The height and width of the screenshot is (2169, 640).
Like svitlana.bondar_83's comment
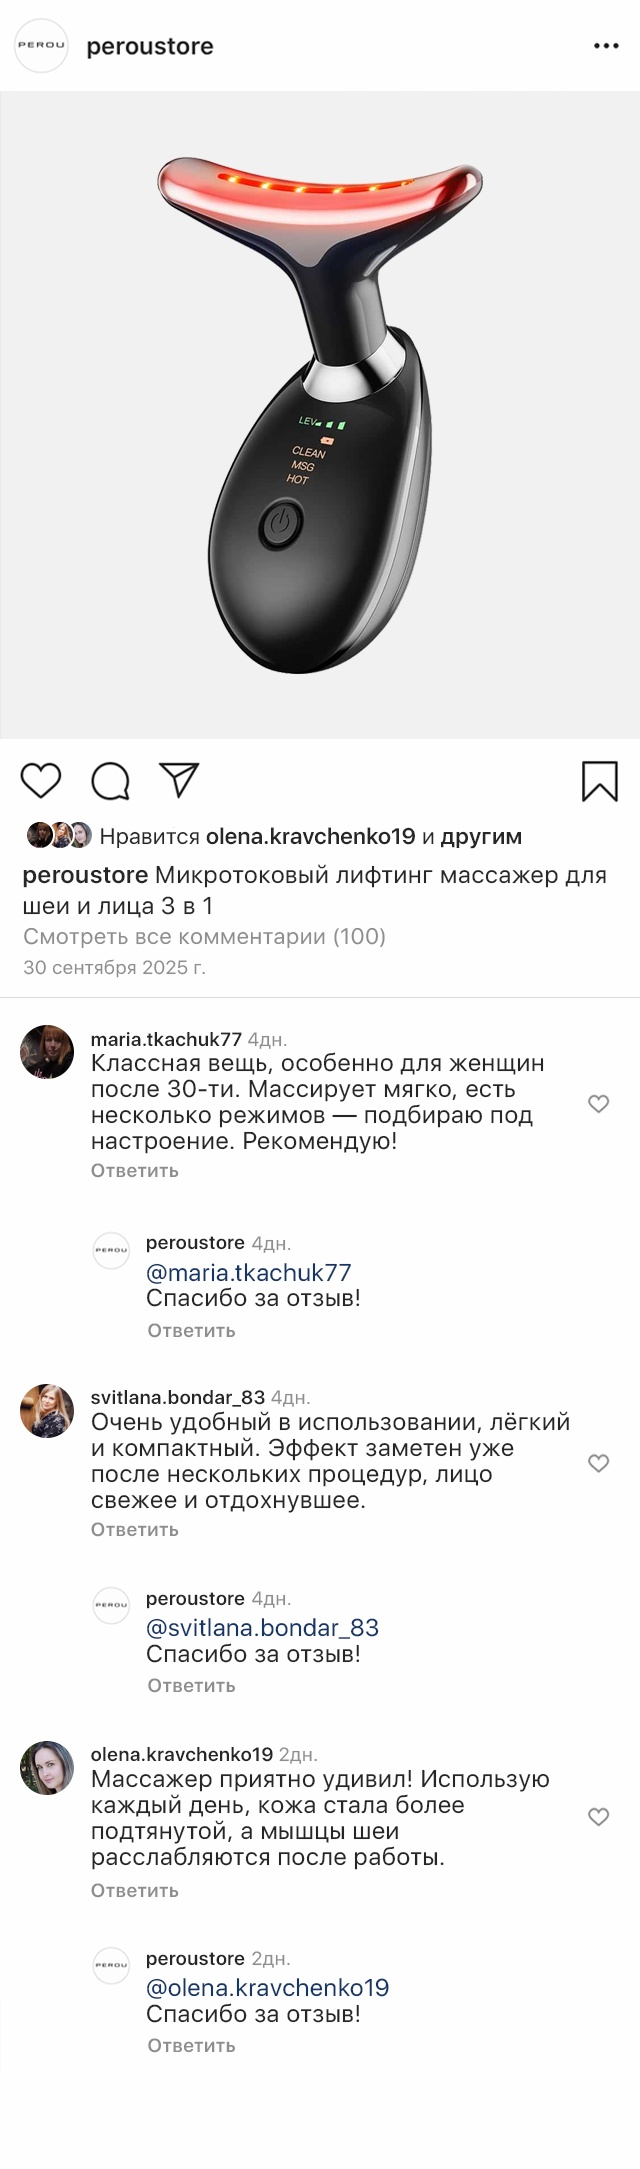pyautogui.click(x=598, y=1463)
